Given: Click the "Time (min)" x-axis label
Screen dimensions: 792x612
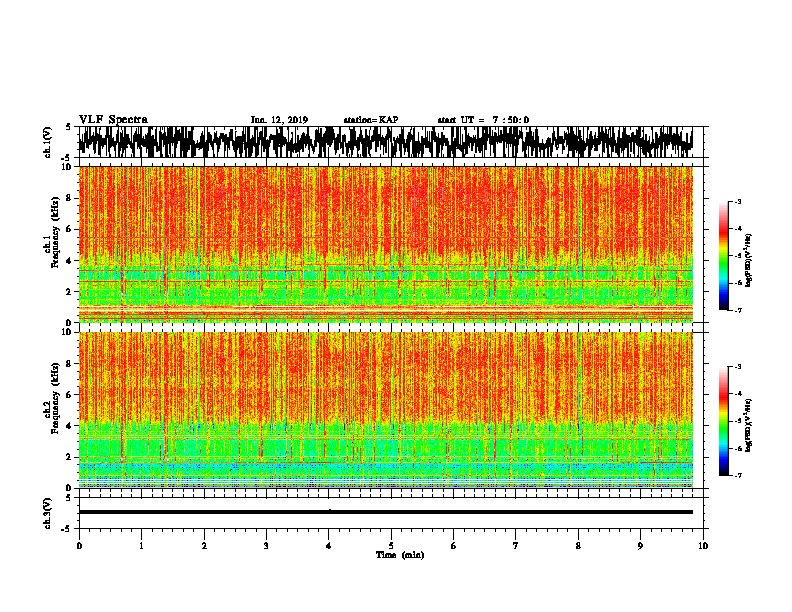Looking at the screenshot, I should 400,555.
